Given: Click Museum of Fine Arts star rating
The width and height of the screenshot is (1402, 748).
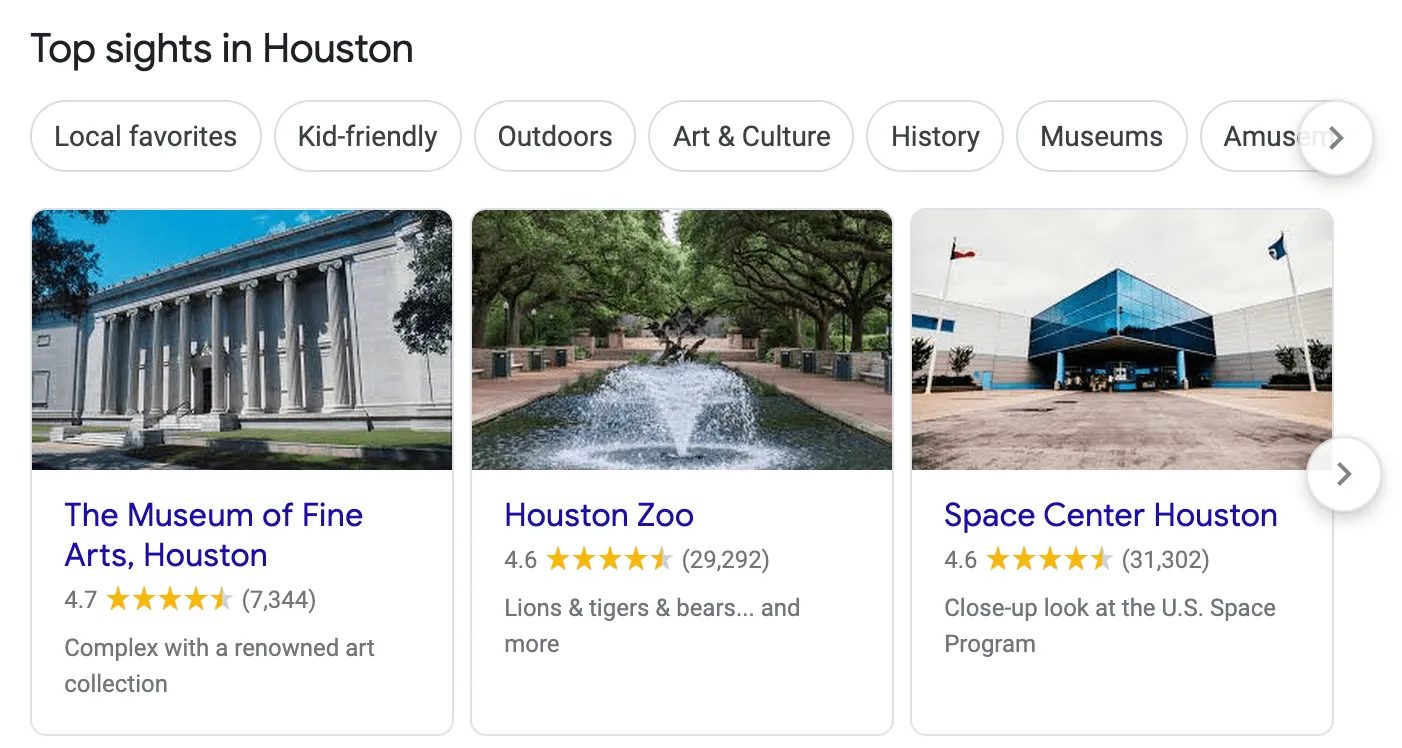Looking at the screenshot, I should tap(170, 600).
